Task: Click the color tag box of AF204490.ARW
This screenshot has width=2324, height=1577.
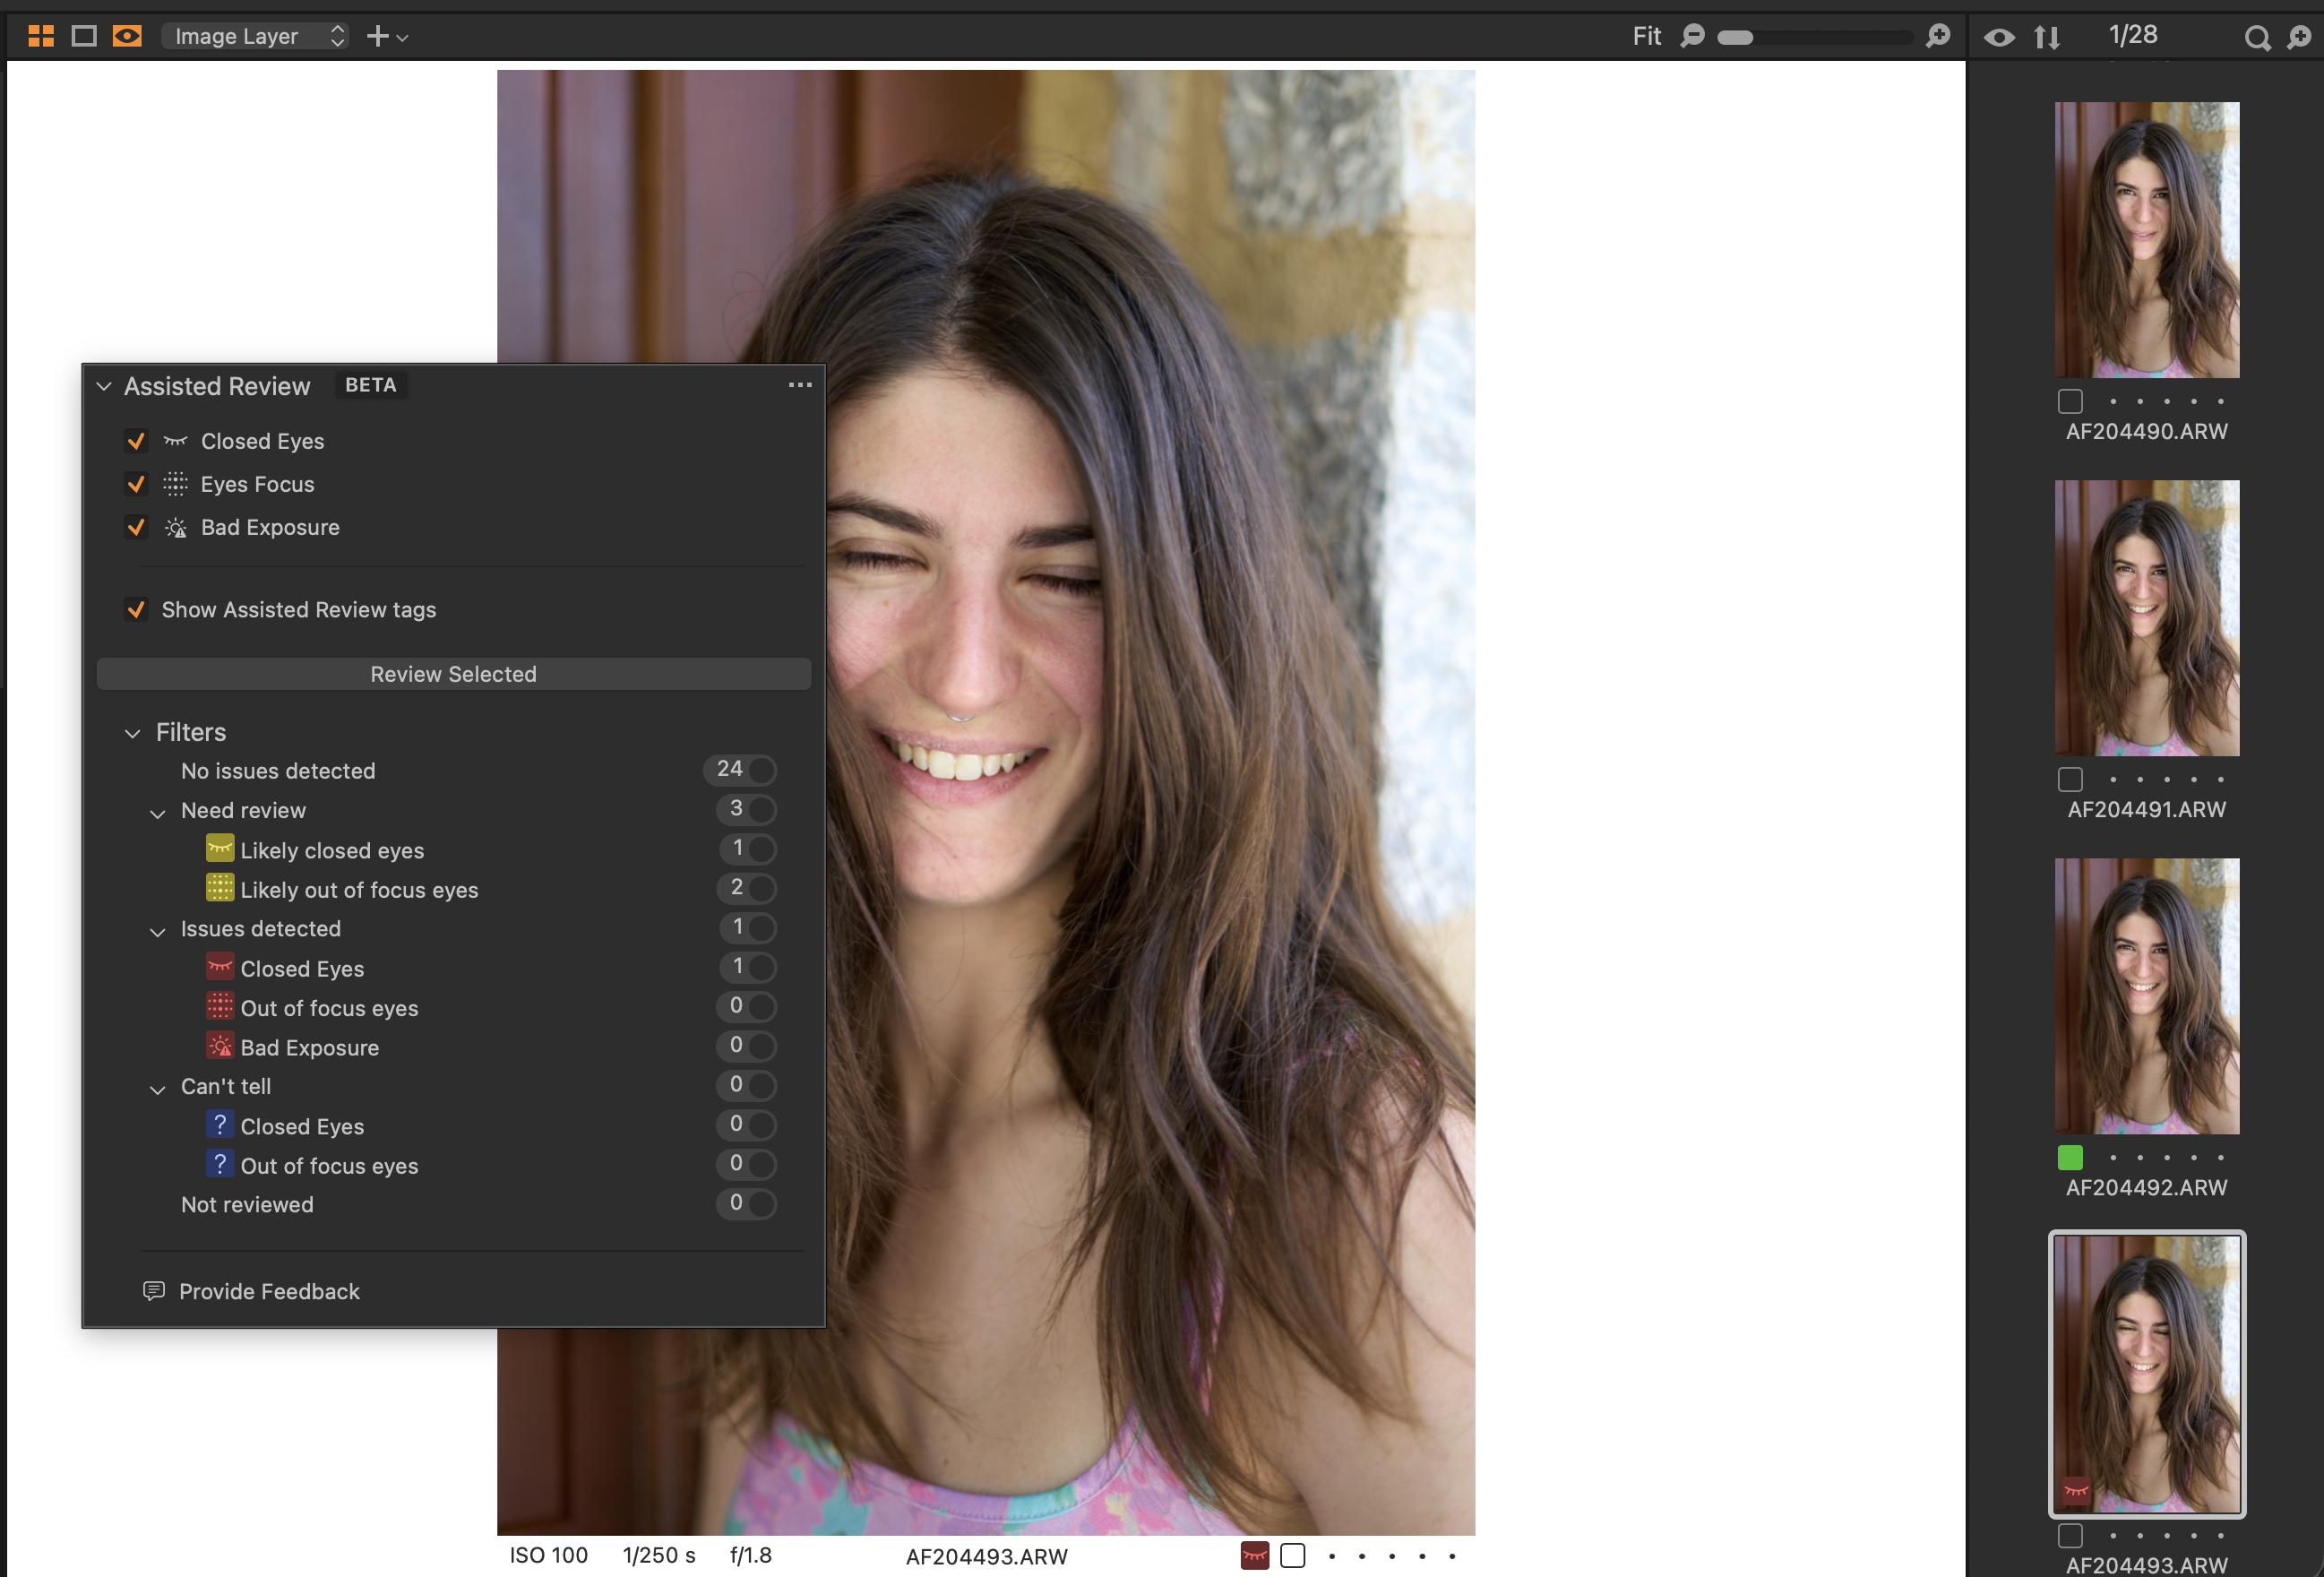Action: (x=2070, y=401)
